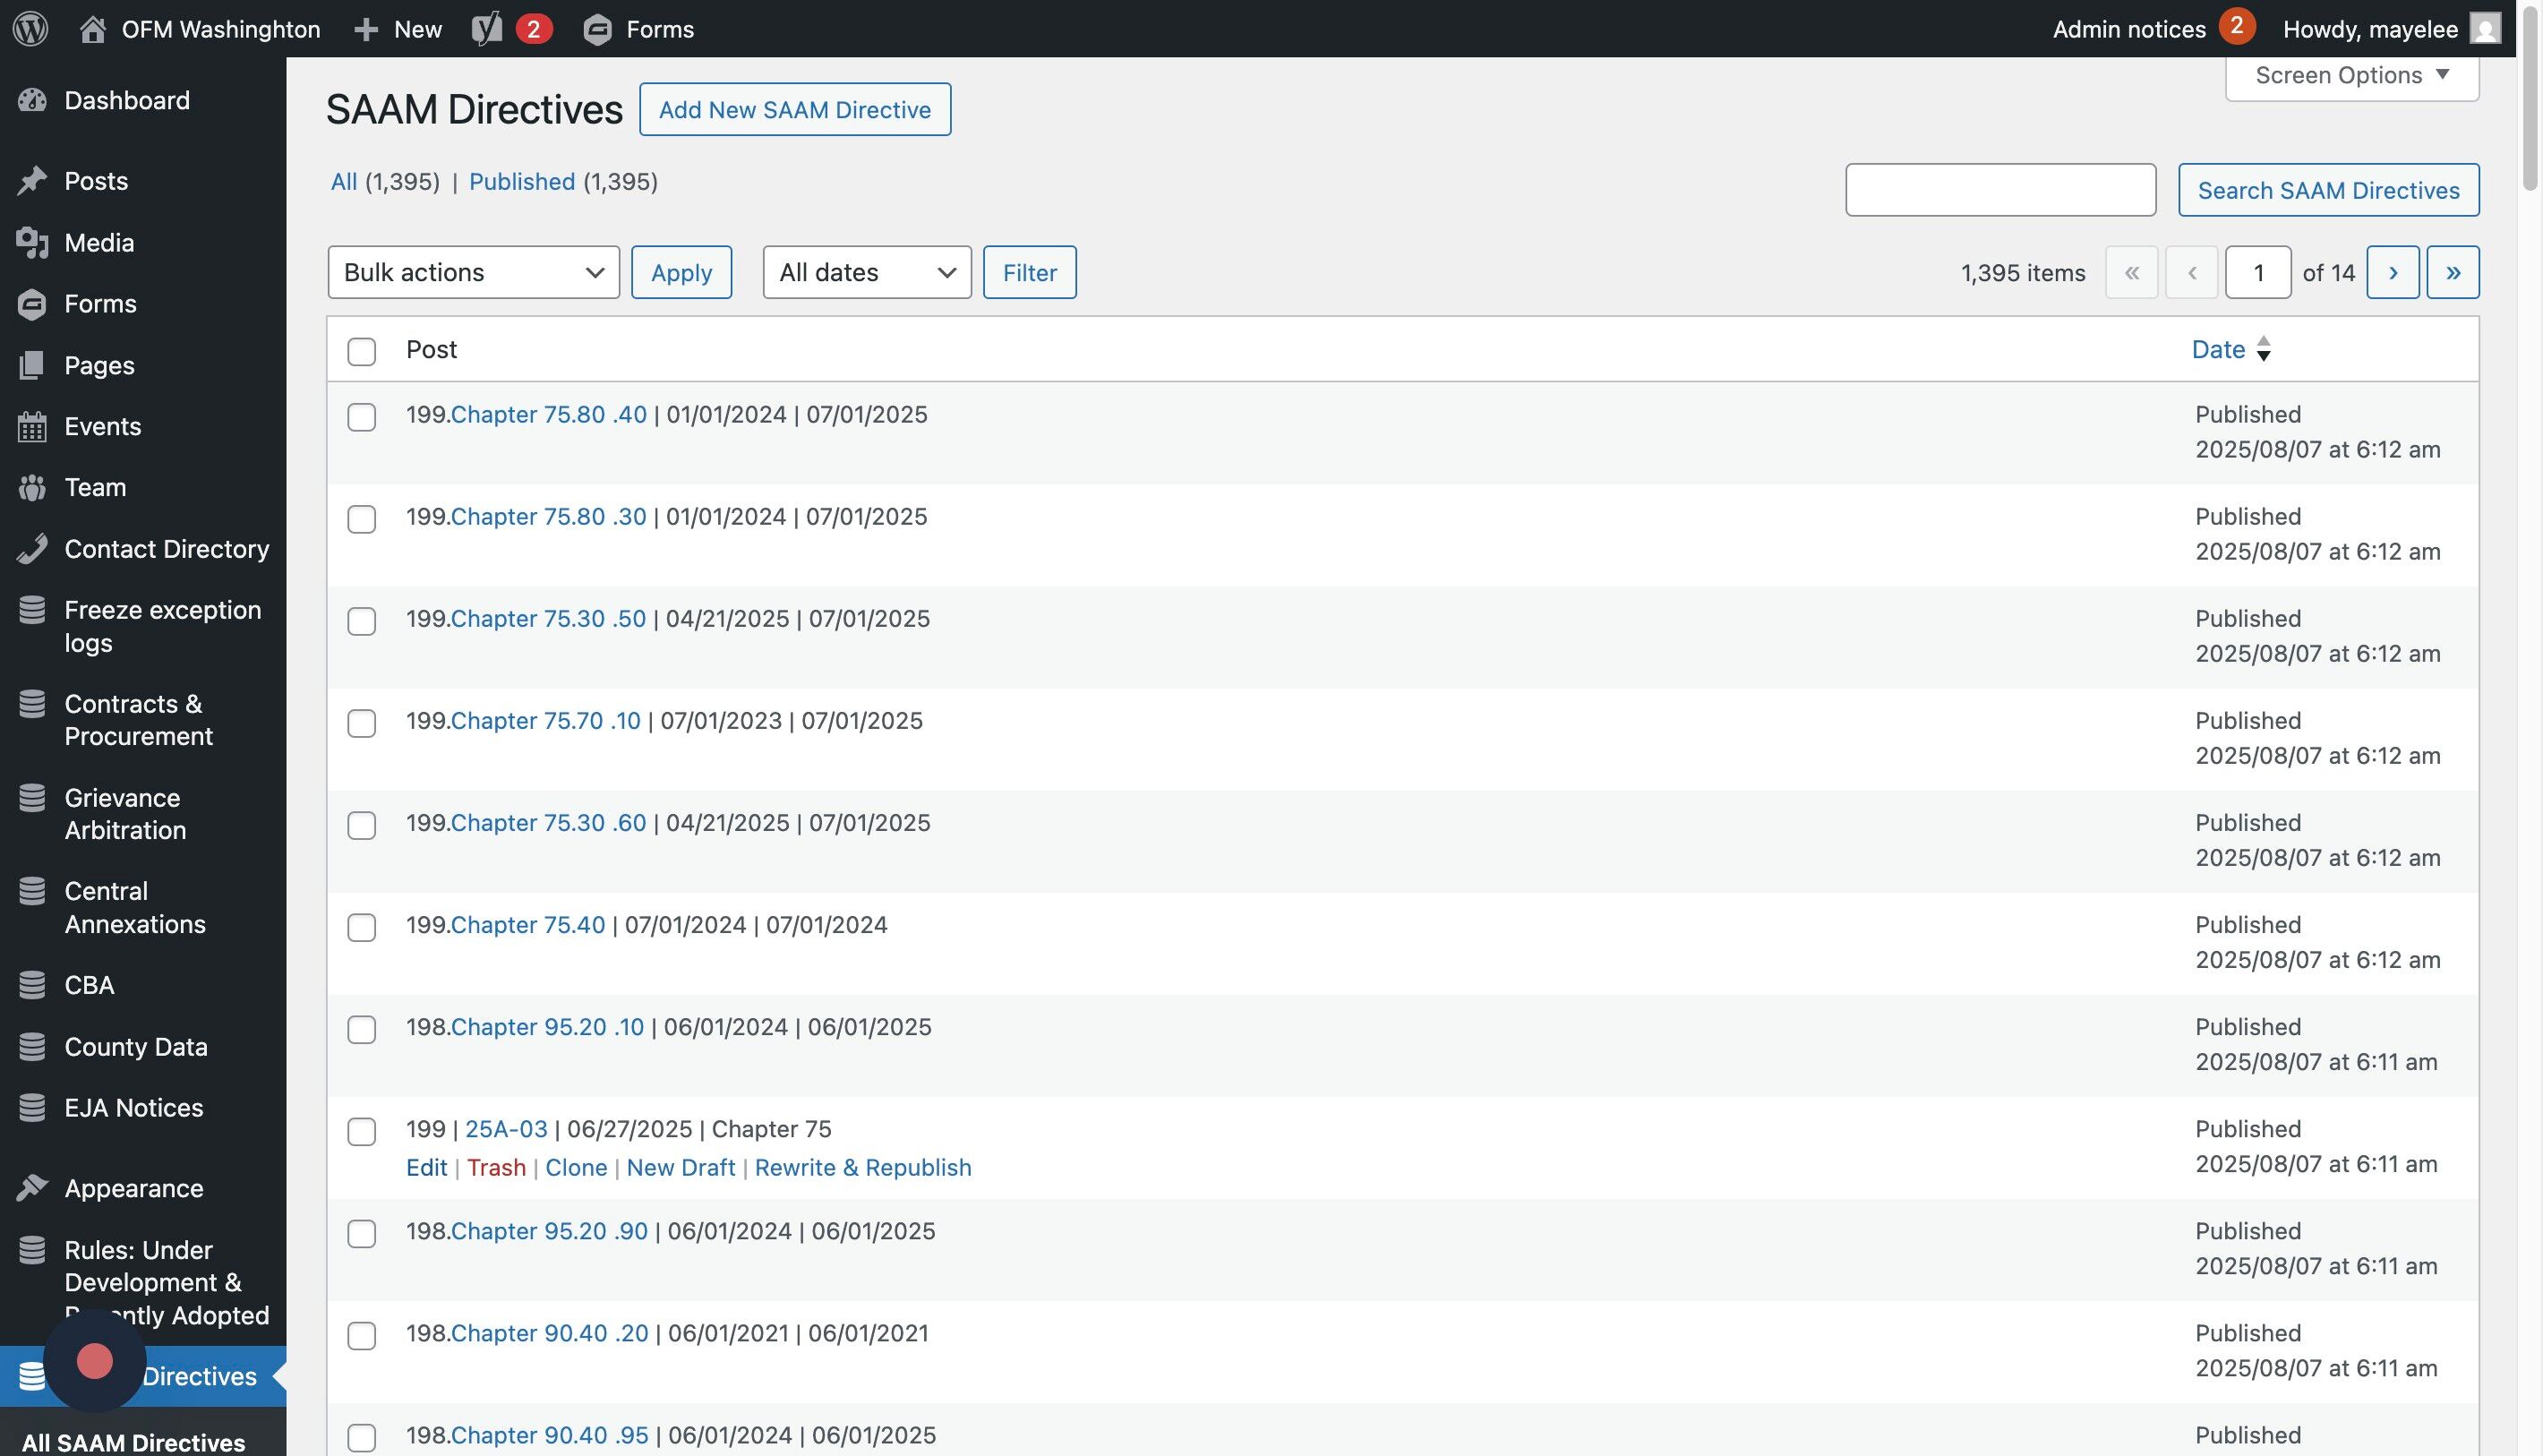Click the Contact Directory phone icon
This screenshot has width=2543, height=1456.
(32, 549)
